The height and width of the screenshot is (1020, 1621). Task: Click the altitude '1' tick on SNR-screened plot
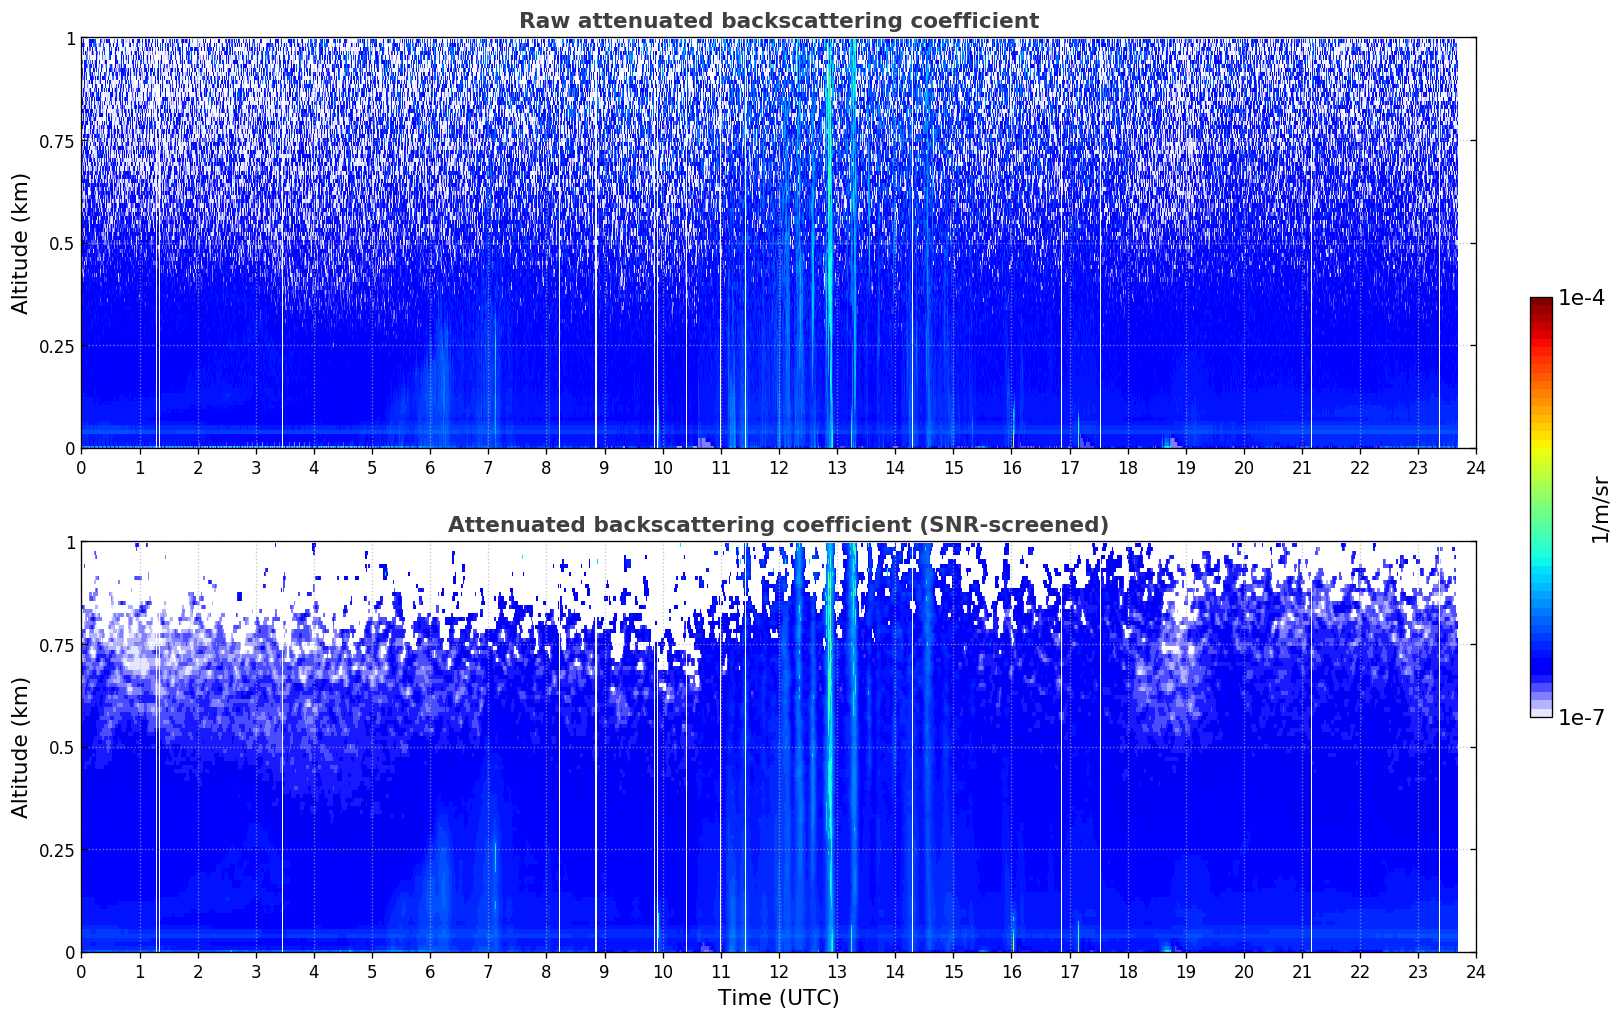[70, 543]
